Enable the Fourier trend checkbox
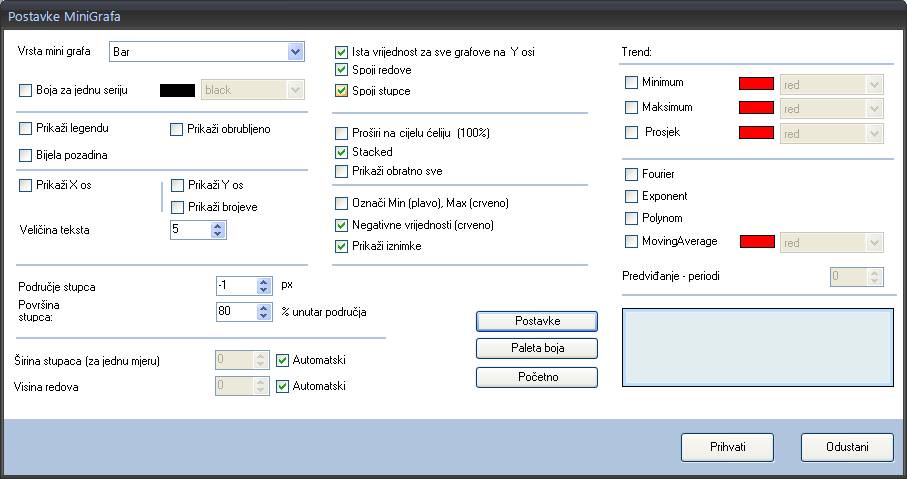Image resolution: width=907 pixels, height=479 pixels. pyautogui.click(x=632, y=174)
